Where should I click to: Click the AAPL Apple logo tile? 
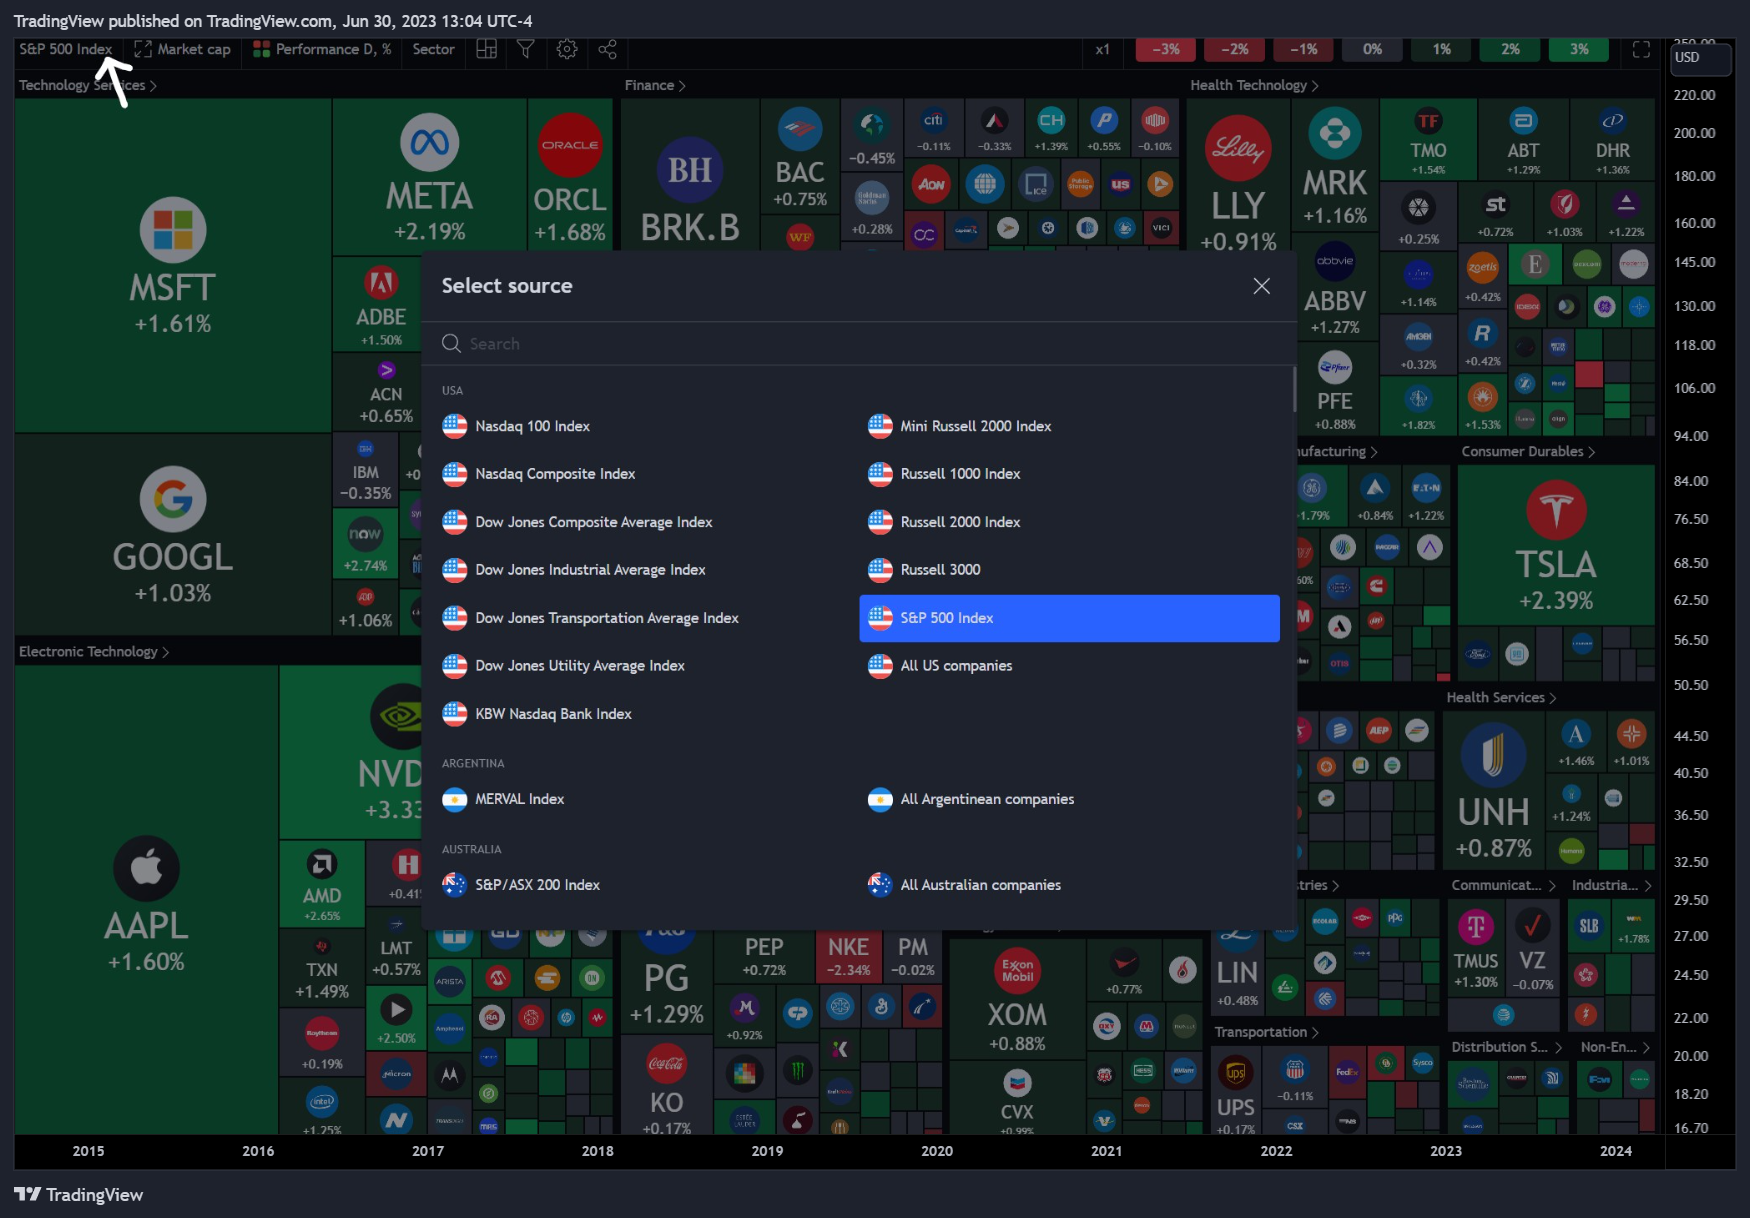[146, 868]
